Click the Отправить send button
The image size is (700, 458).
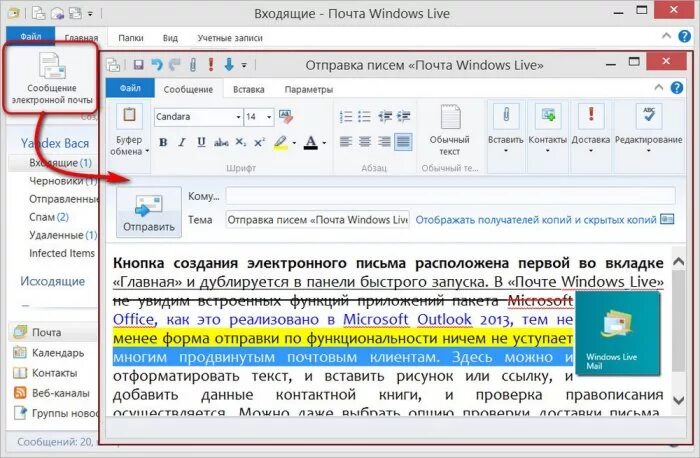[149, 212]
